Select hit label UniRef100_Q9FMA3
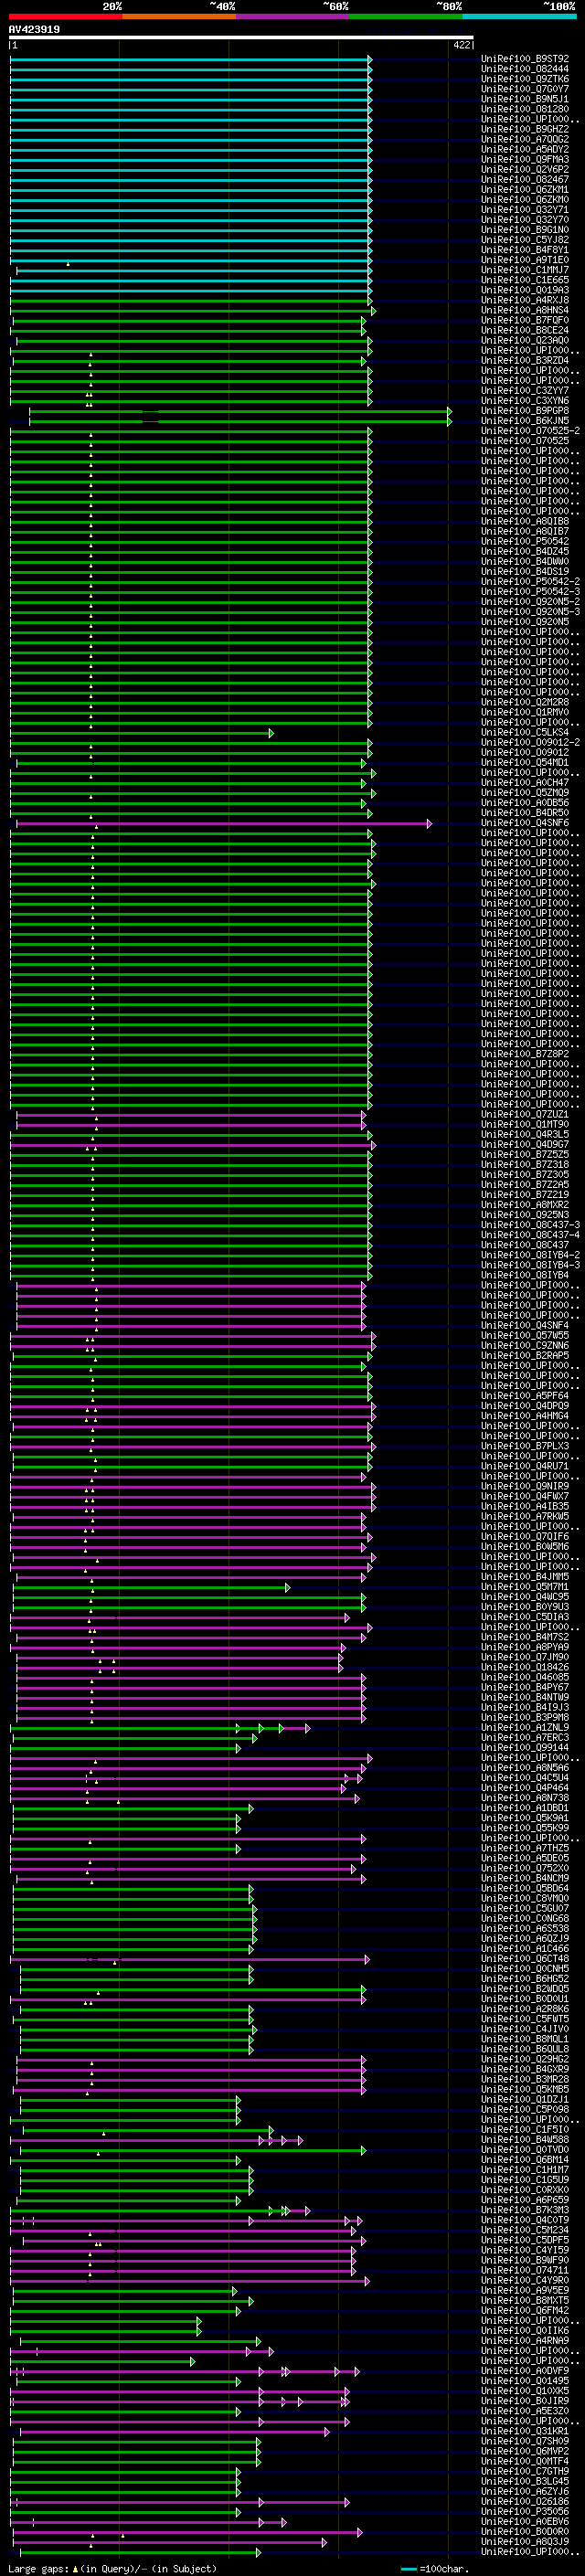585x2576 pixels. [525, 159]
